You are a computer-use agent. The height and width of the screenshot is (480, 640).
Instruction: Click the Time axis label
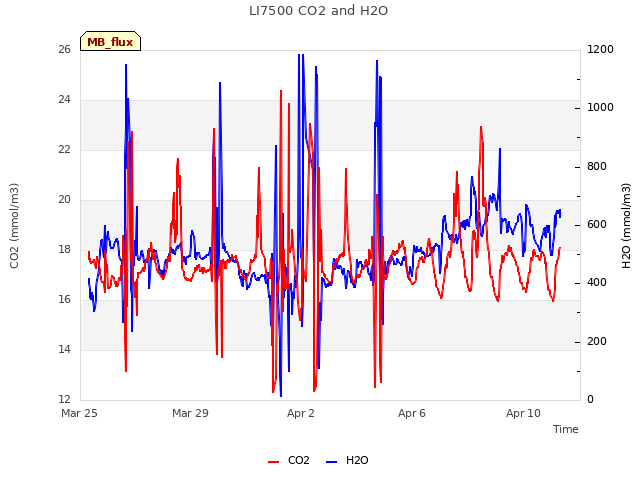coord(566,429)
